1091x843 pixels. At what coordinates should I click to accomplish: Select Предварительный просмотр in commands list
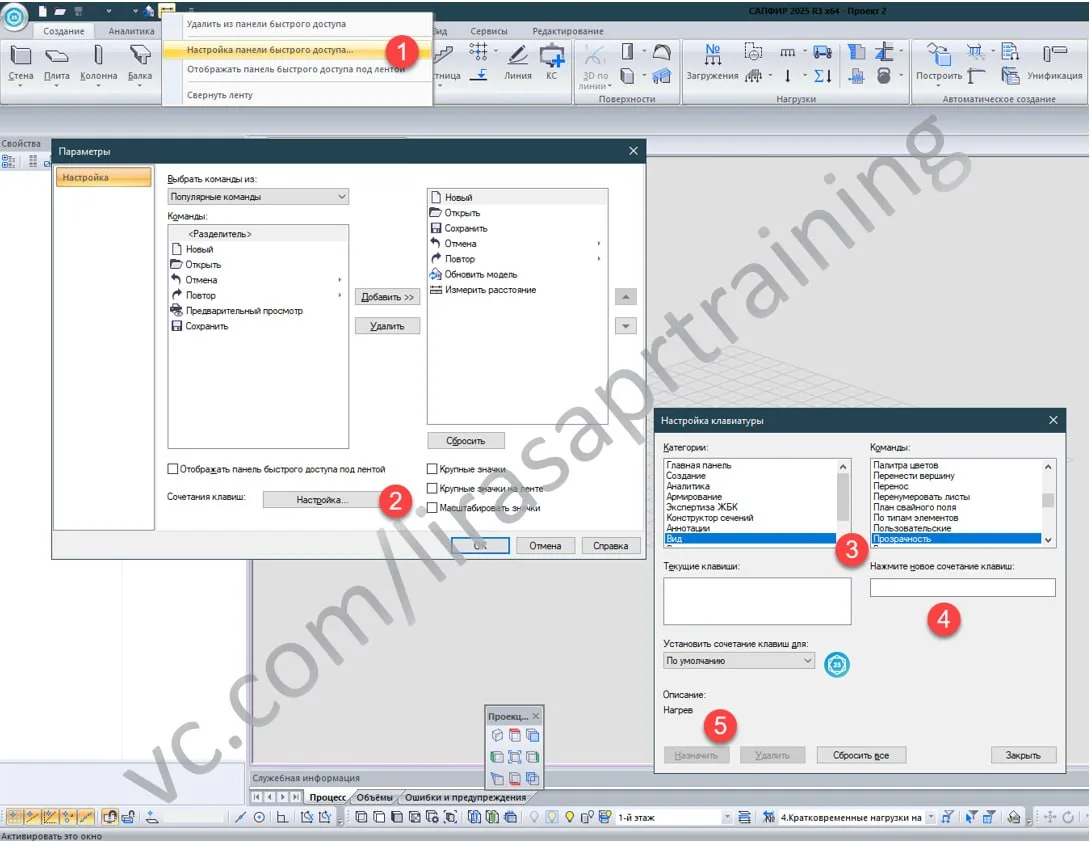(244, 311)
